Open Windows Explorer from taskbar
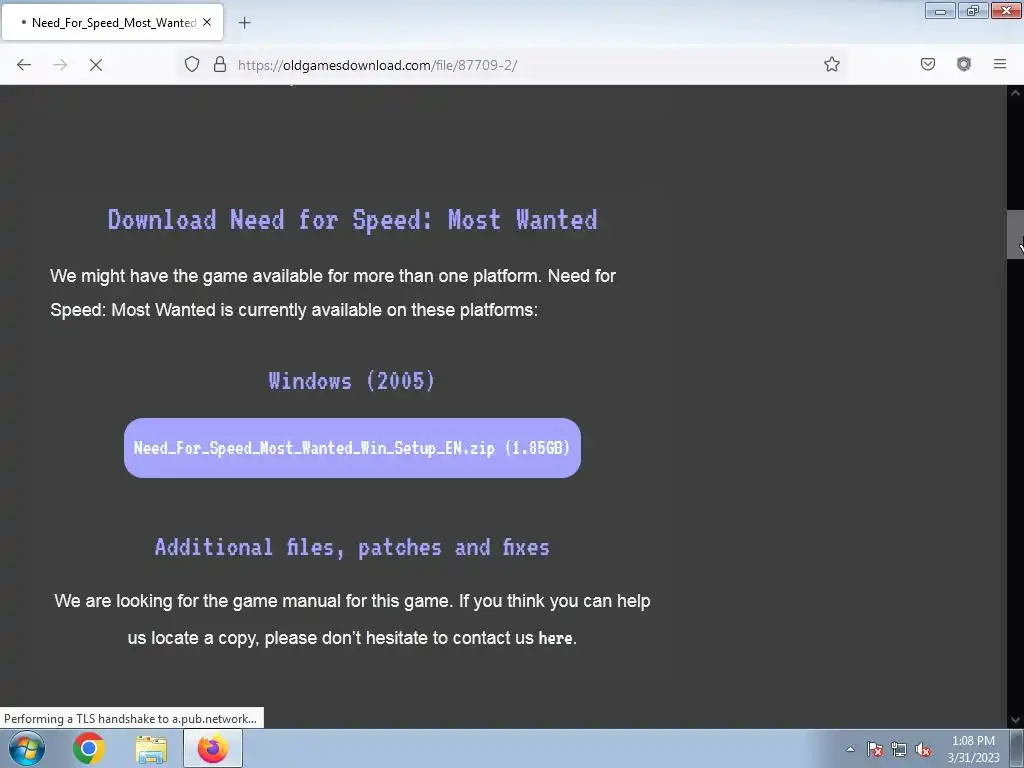 tap(151, 749)
